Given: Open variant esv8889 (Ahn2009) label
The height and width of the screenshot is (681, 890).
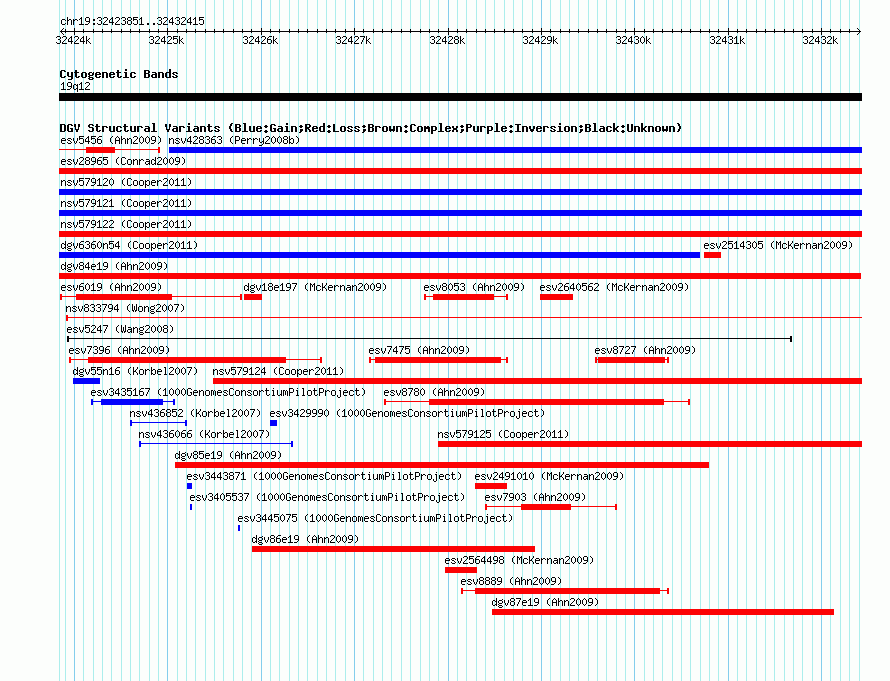Looking at the screenshot, I should (511, 581).
